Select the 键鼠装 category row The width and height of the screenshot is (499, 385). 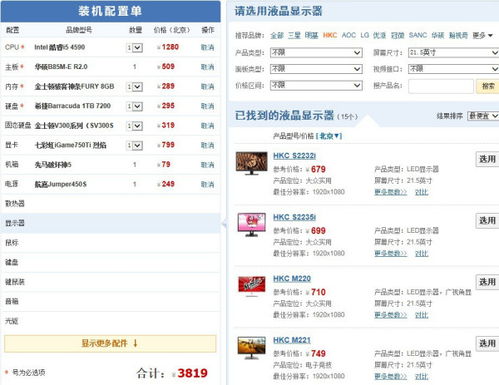[110, 282]
